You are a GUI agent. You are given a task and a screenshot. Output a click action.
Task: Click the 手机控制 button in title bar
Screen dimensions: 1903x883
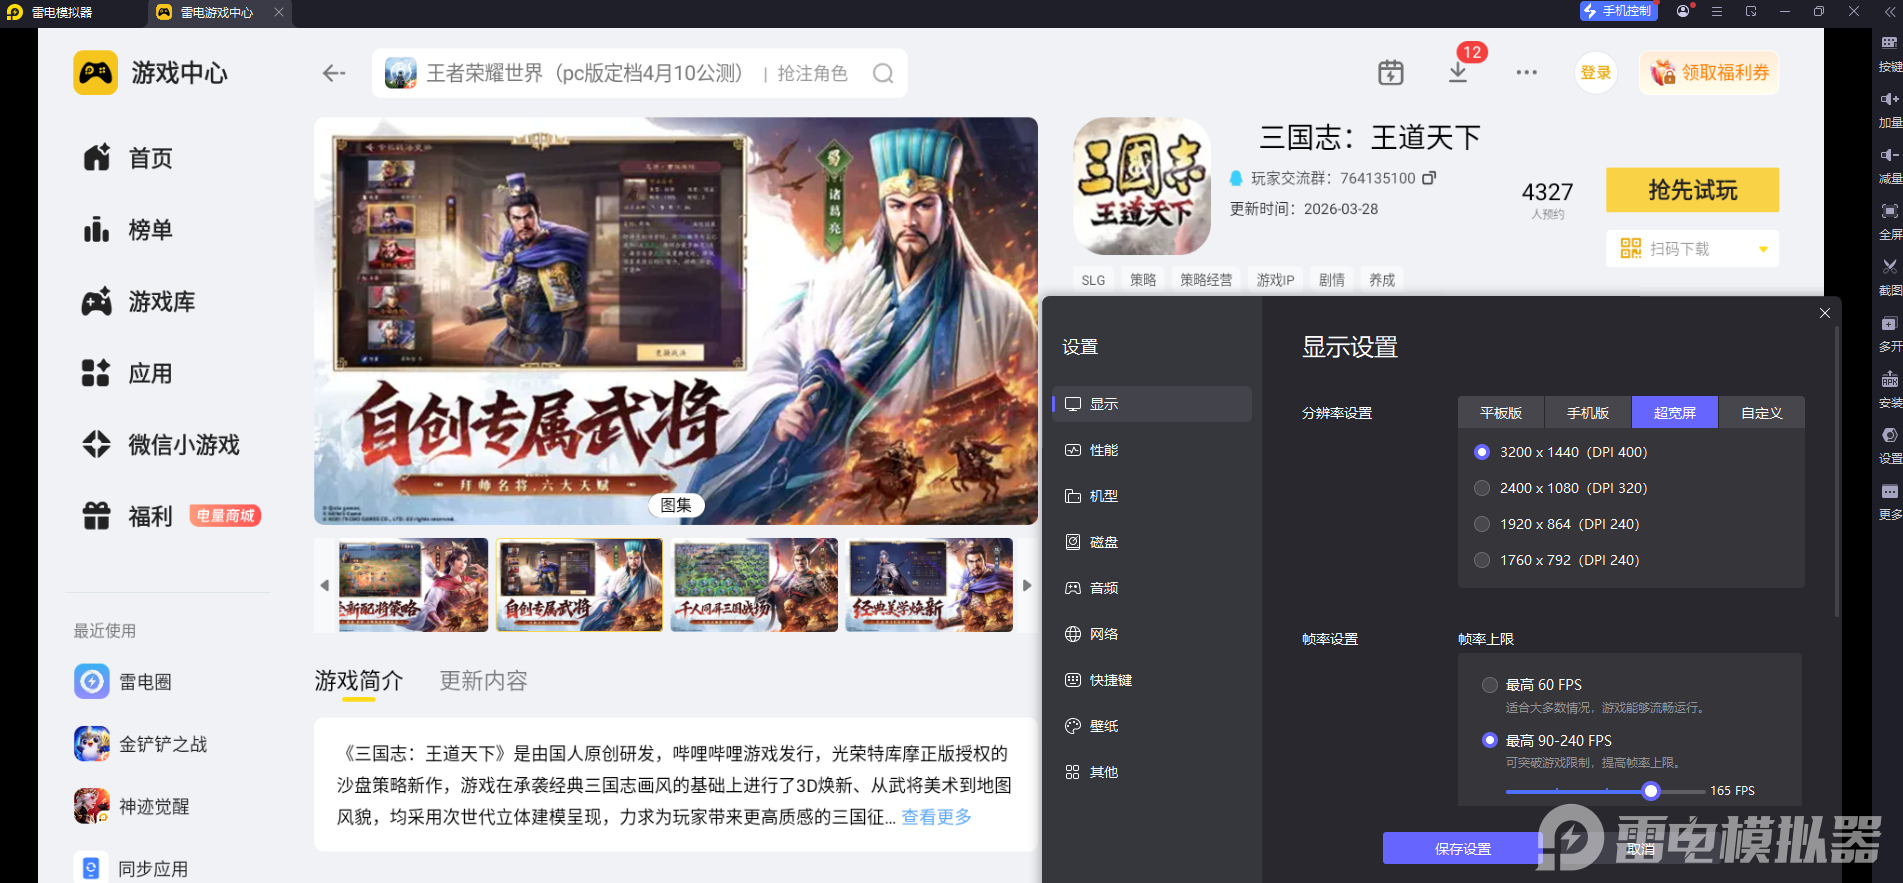[1618, 11]
